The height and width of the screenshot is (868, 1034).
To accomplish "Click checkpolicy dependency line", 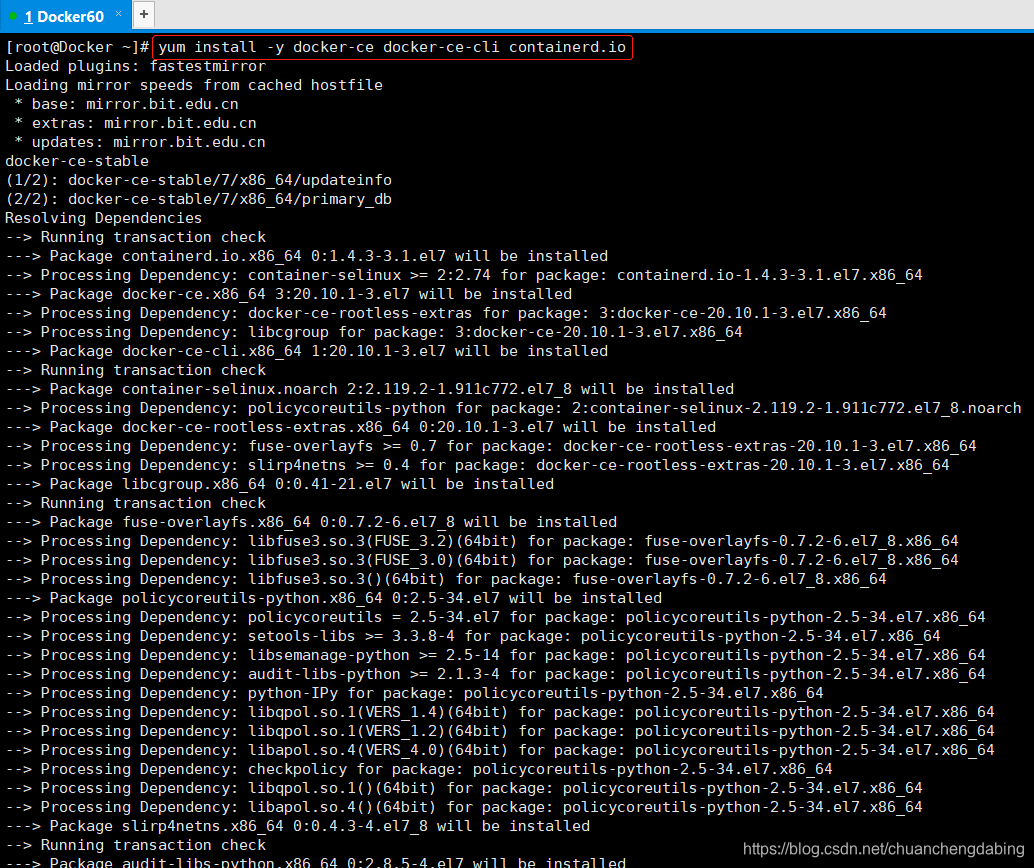I will coord(419,770).
